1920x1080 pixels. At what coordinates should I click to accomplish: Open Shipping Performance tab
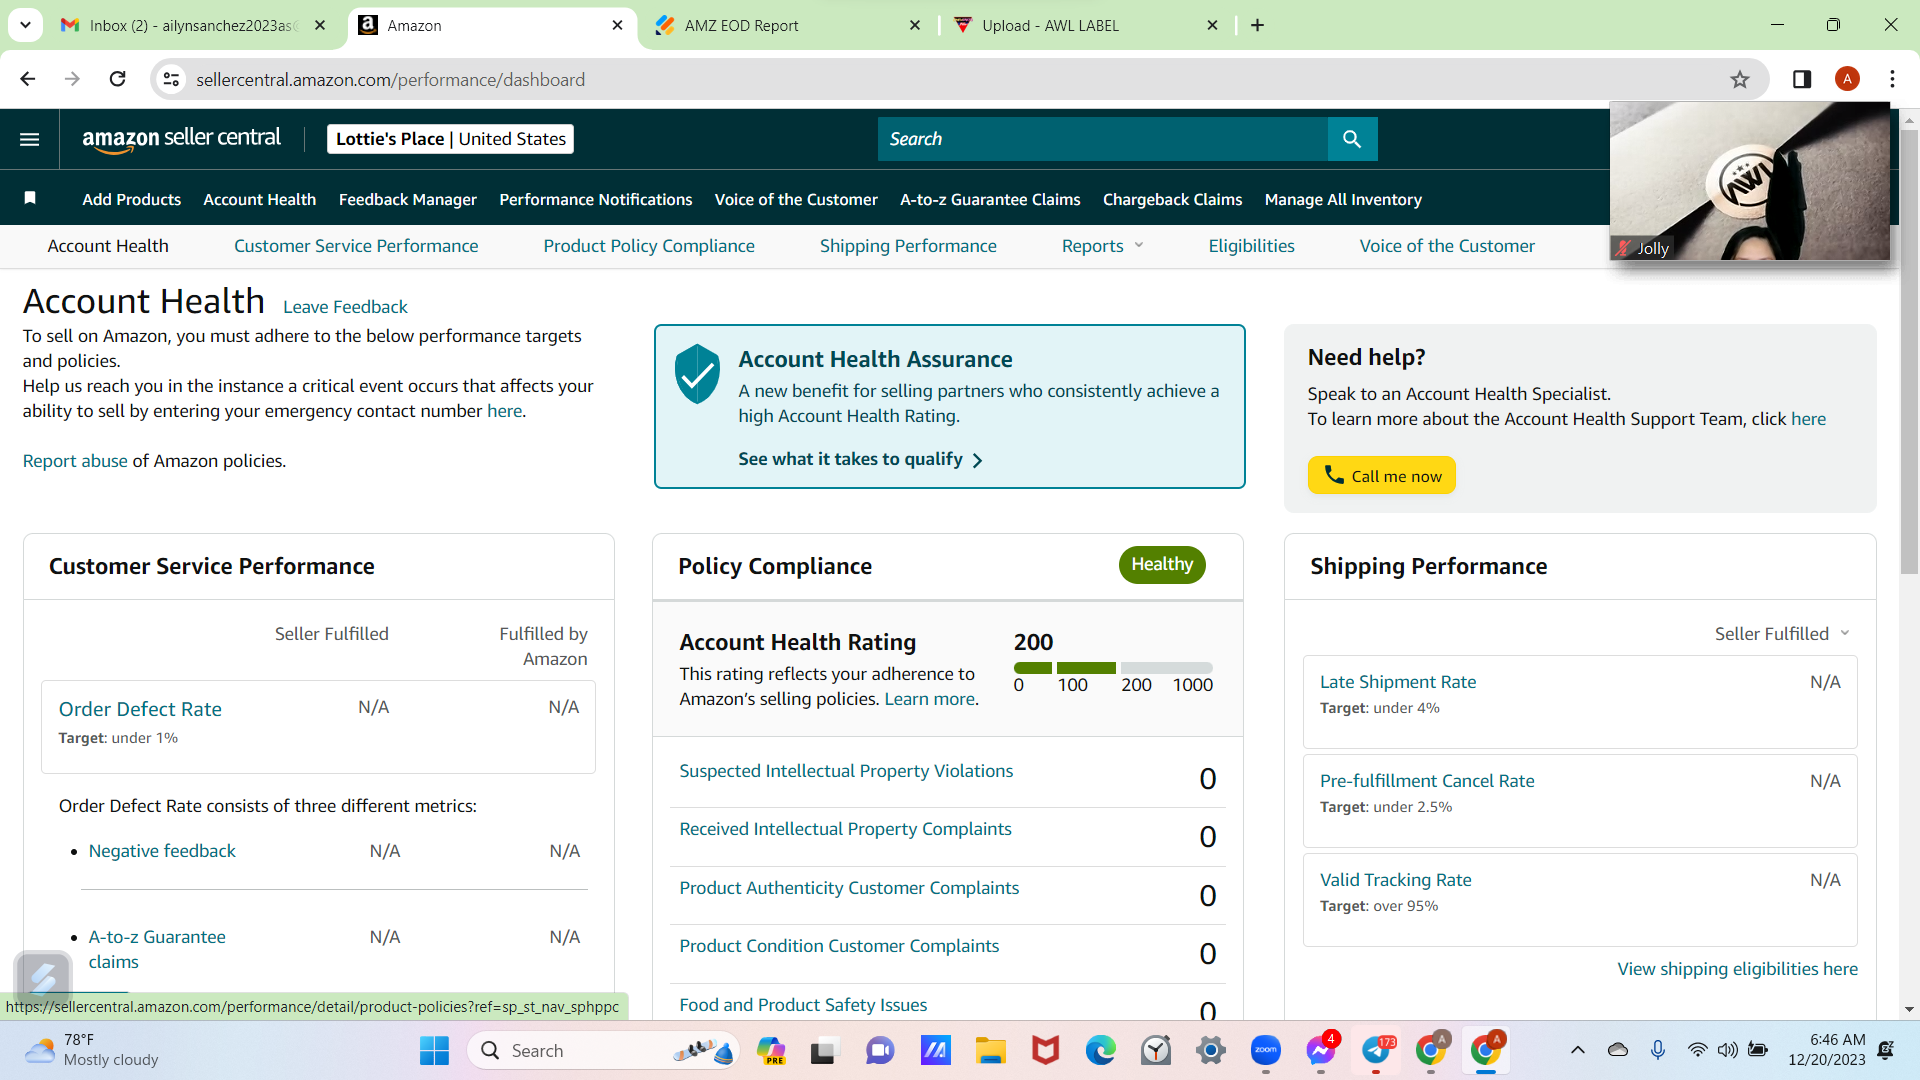click(908, 246)
